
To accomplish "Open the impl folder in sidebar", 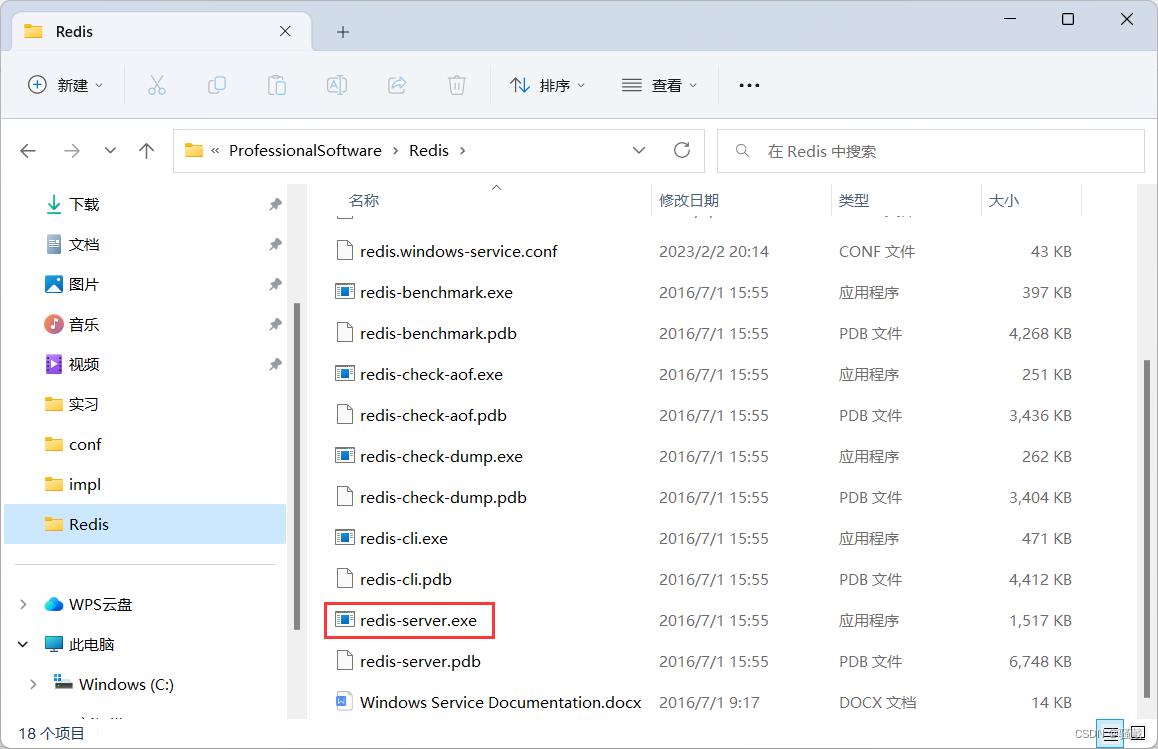I will point(84,485).
